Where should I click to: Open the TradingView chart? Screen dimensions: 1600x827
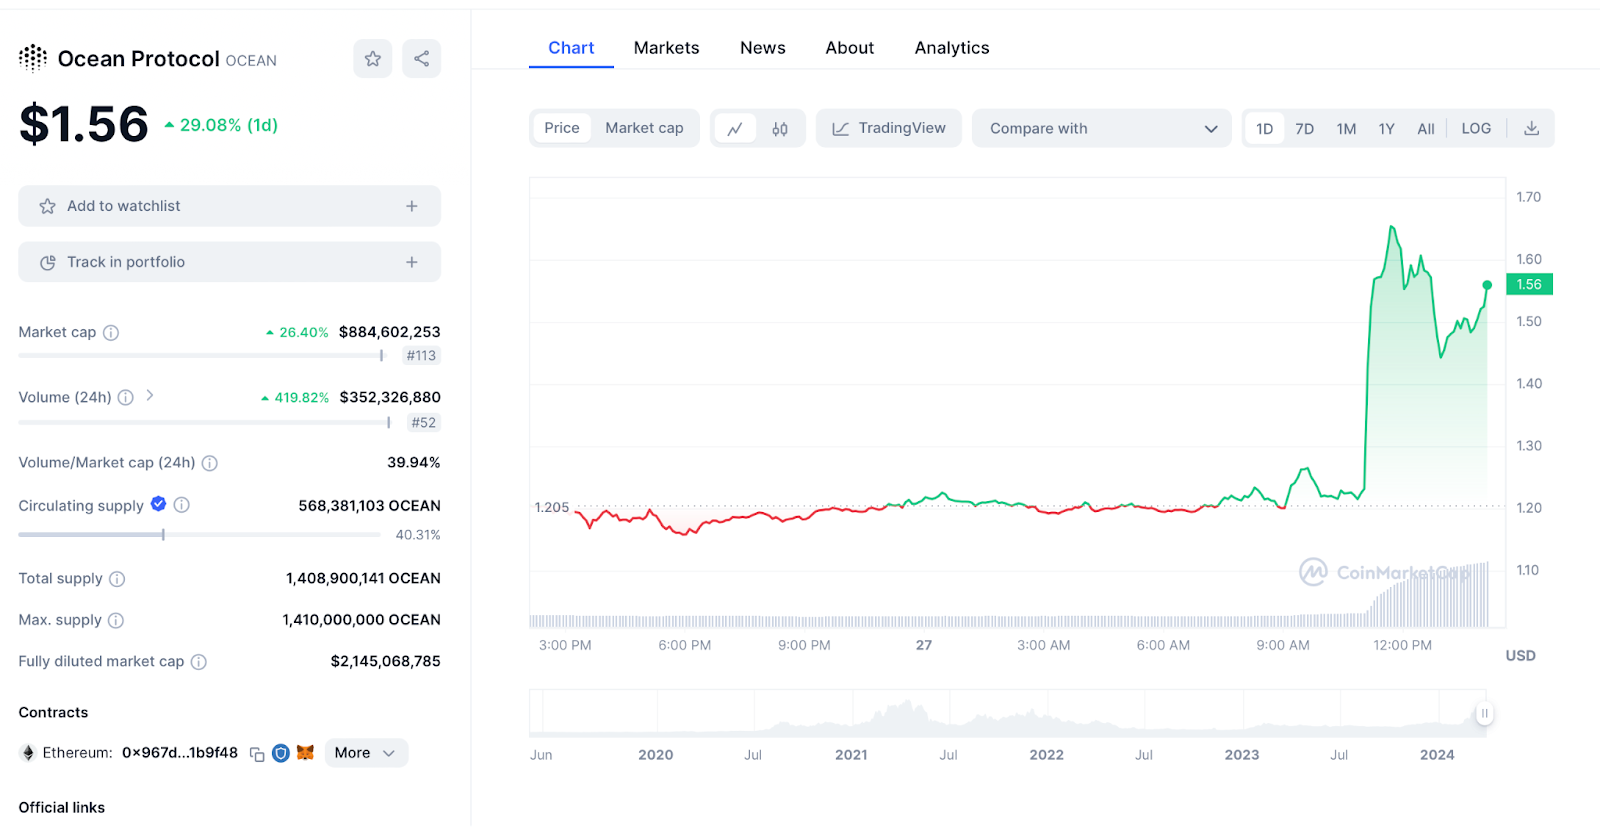(x=889, y=128)
